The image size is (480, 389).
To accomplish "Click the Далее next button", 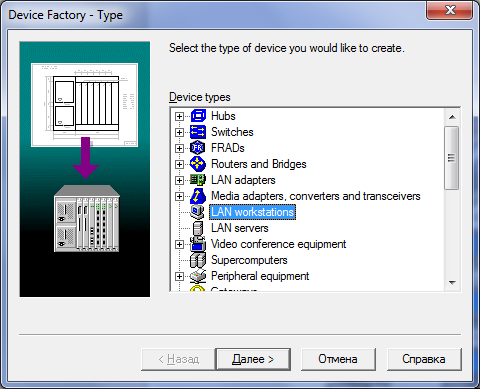I will 253,359.
